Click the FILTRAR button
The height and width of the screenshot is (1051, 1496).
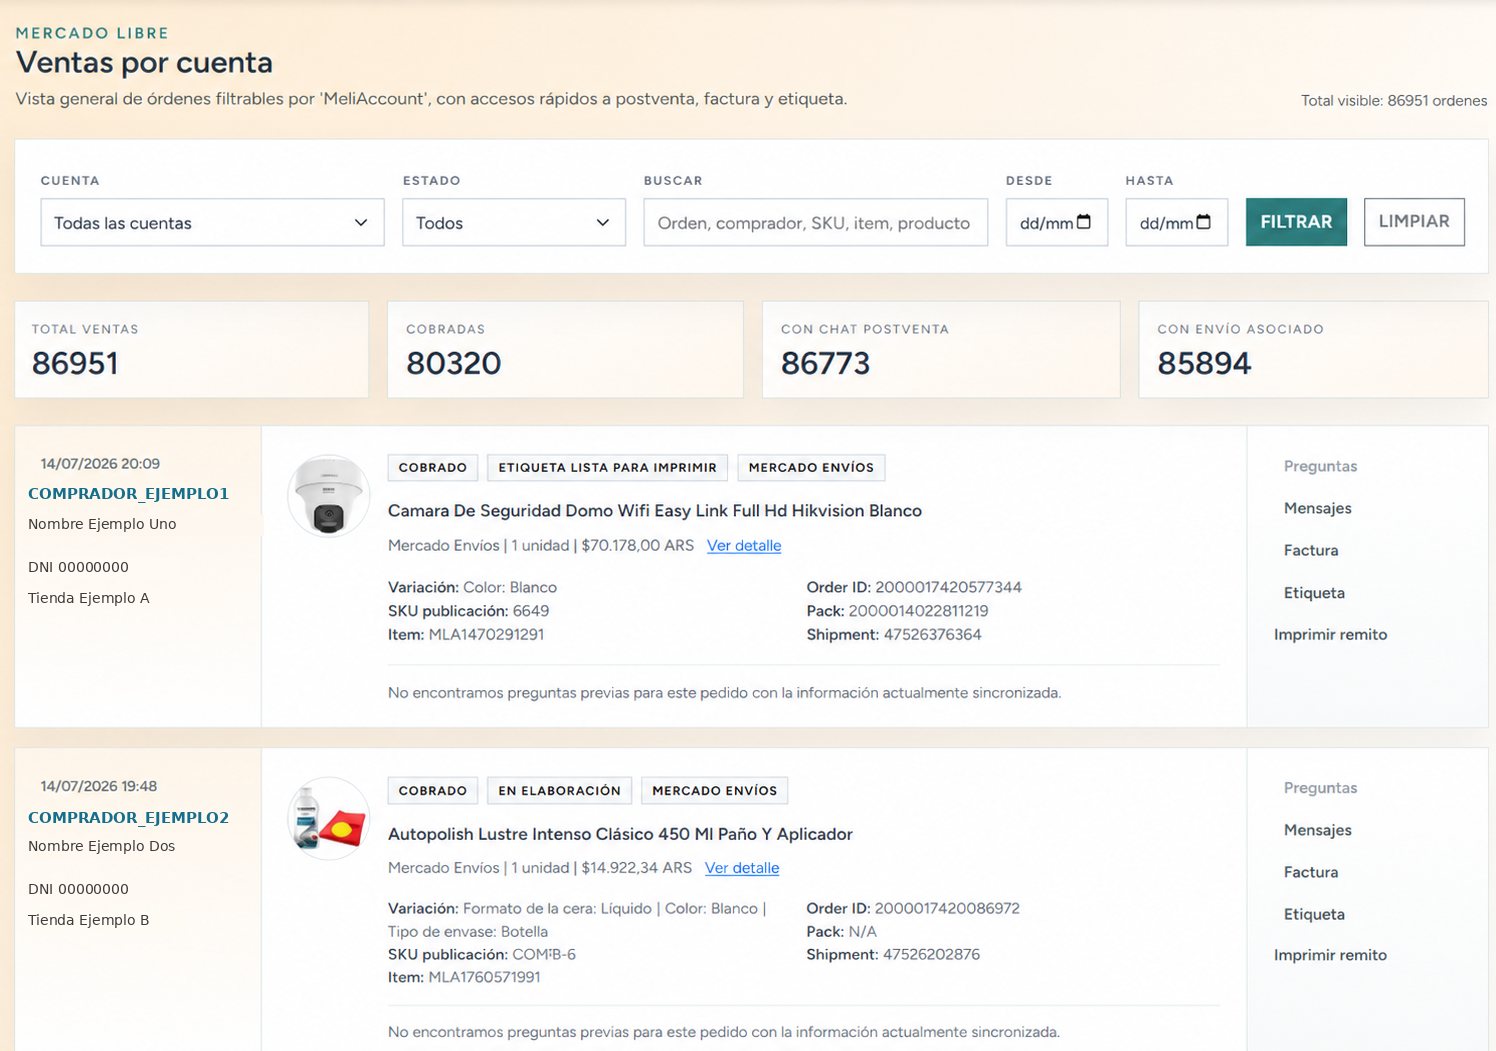(1296, 222)
